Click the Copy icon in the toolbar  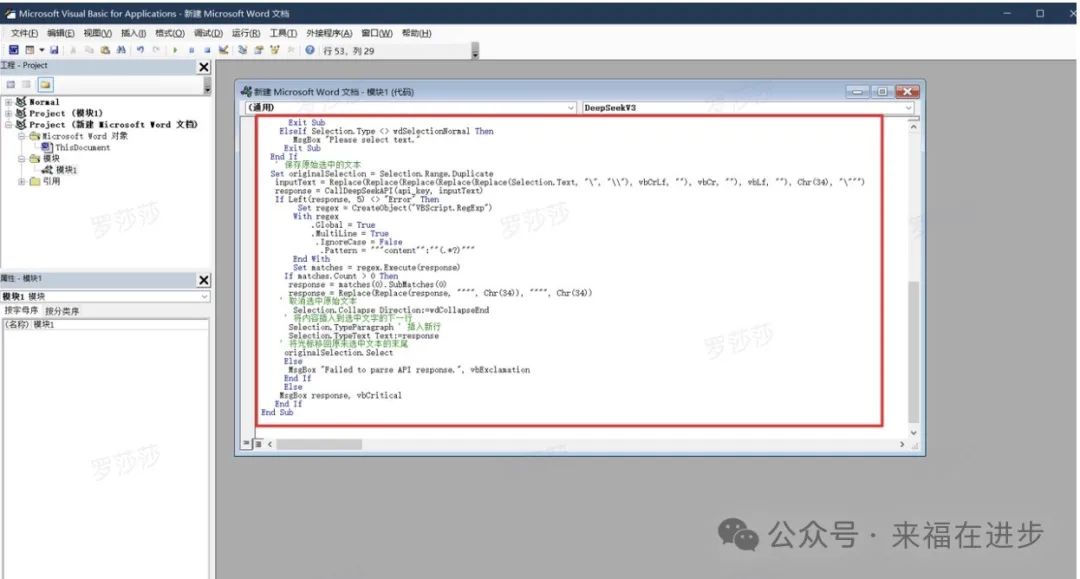click(x=89, y=50)
